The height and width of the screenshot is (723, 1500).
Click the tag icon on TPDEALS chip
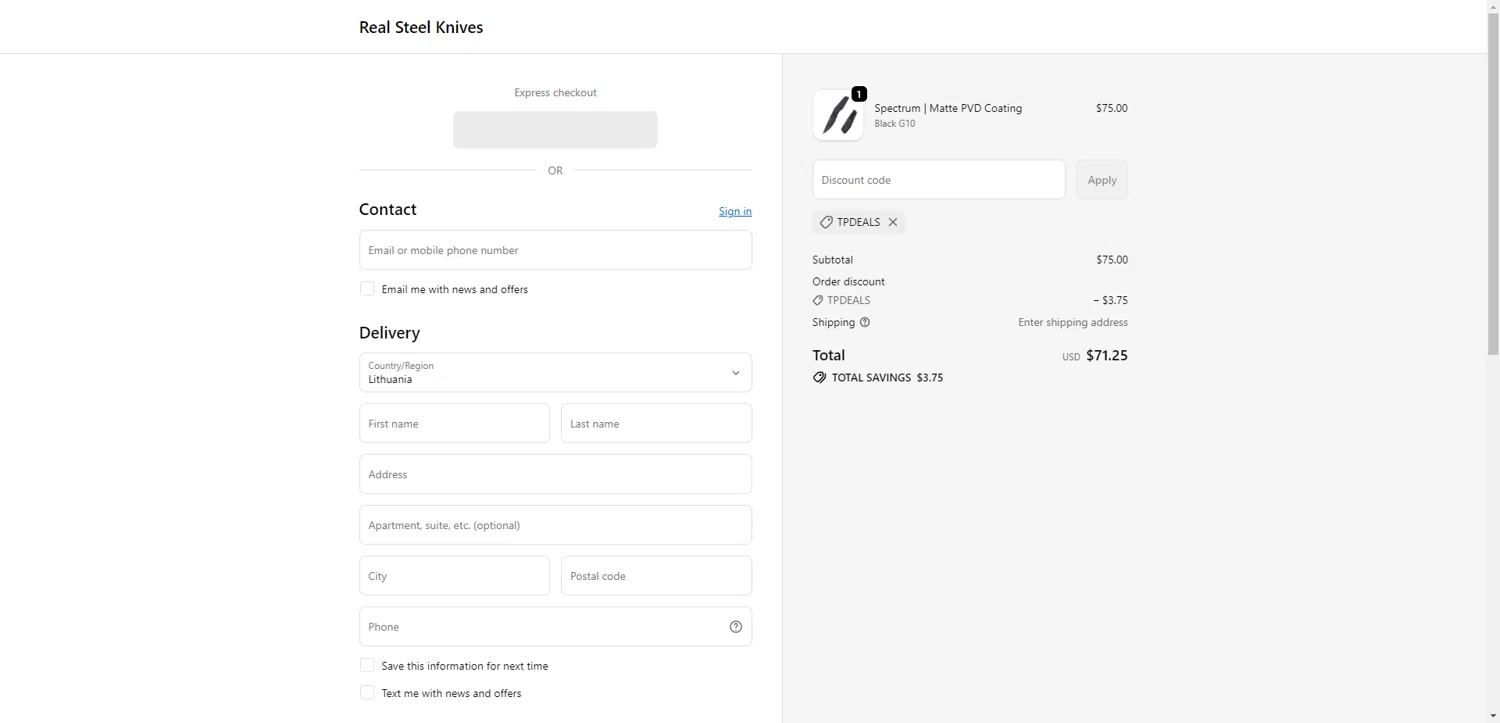[x=826, y=222]
